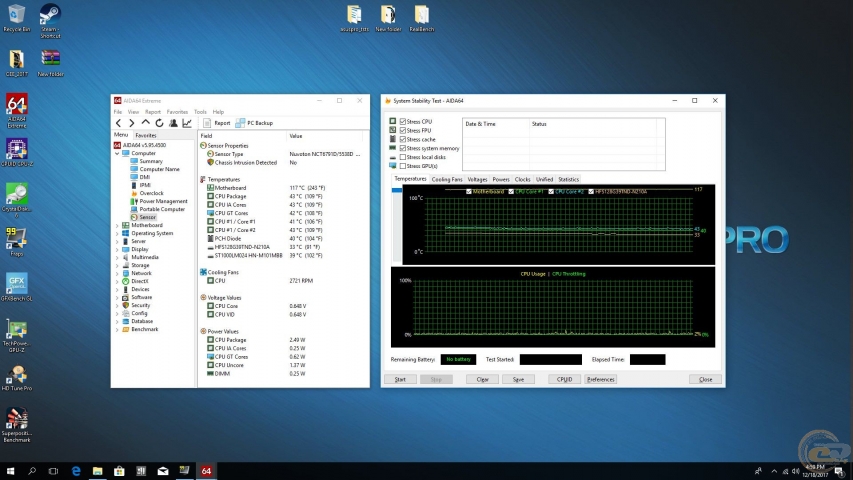Uncheck the Stress CPU checkbox
The image size is (853, 480).
click(403, 121)
